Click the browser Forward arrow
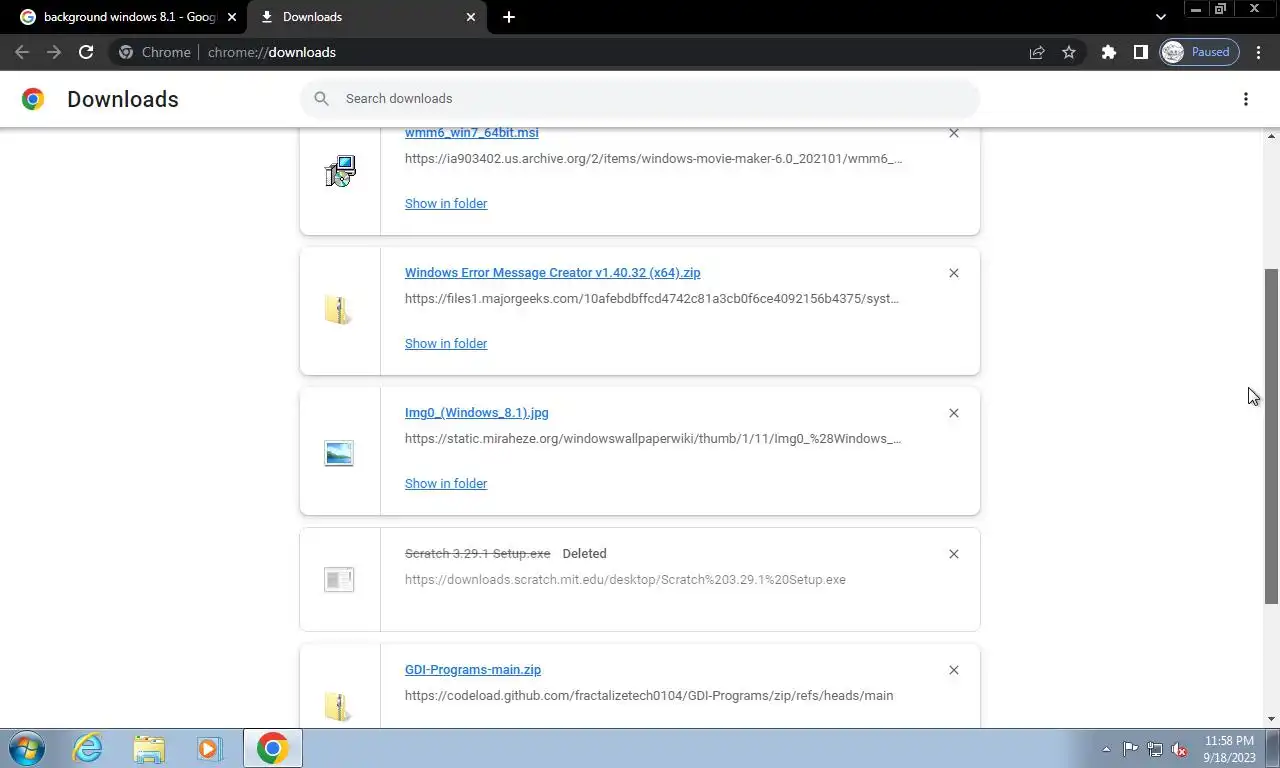Image resolution: width=1280 pixels, height=768 pixels. click(54, 52)
